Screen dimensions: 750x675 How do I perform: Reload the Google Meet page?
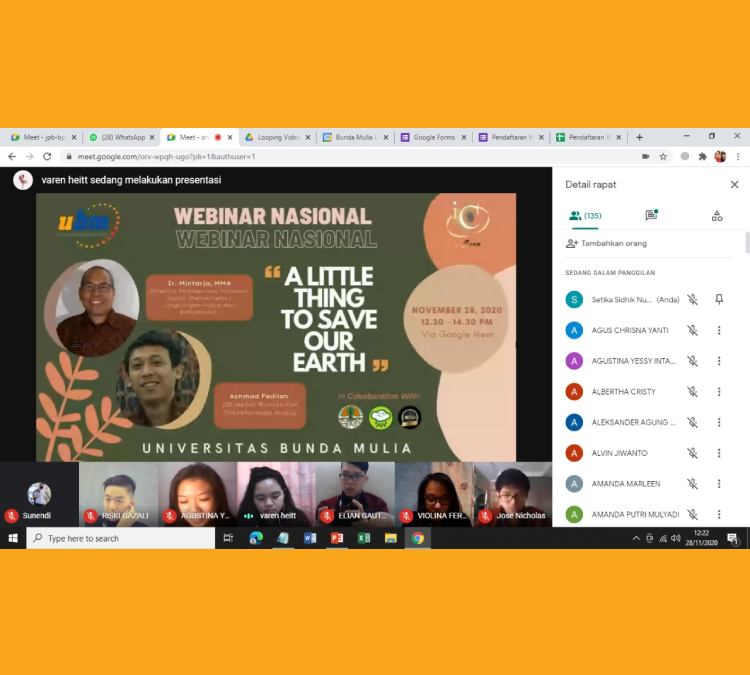[x=47, y=156]
